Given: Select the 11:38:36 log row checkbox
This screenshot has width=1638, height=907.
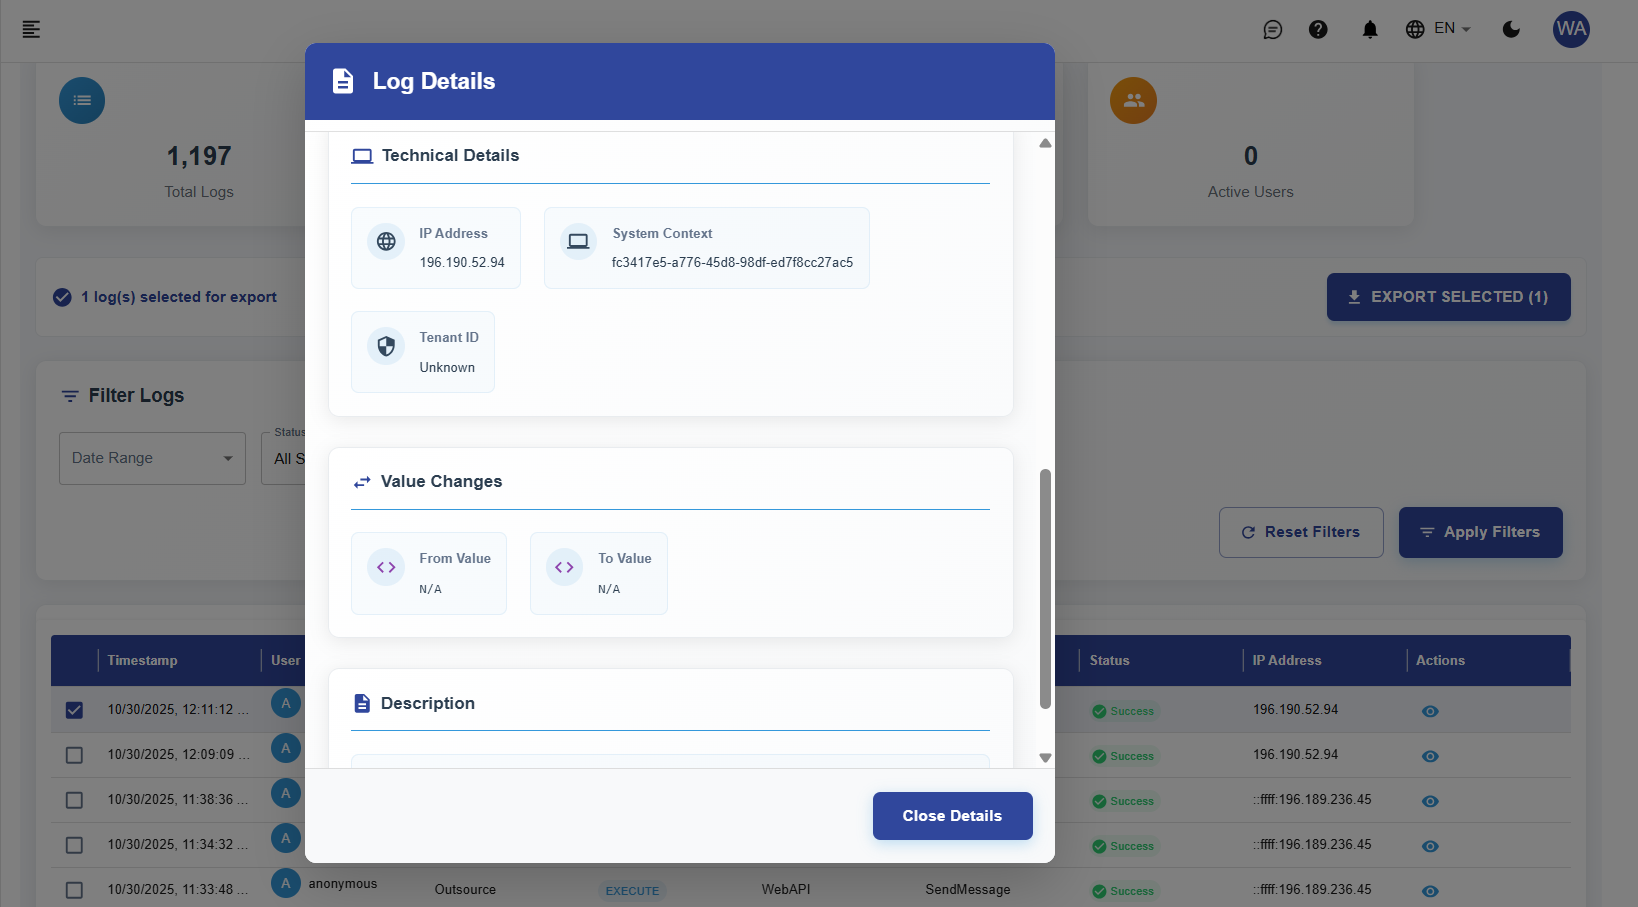Looking at the screenshot, I should coord(74,800).
